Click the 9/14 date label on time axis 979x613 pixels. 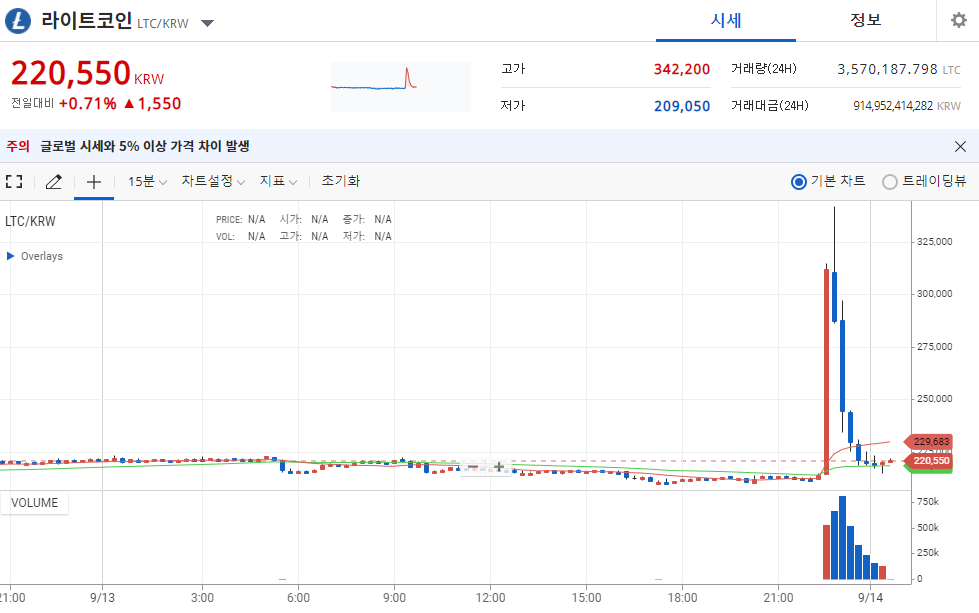tap(870, 598)
